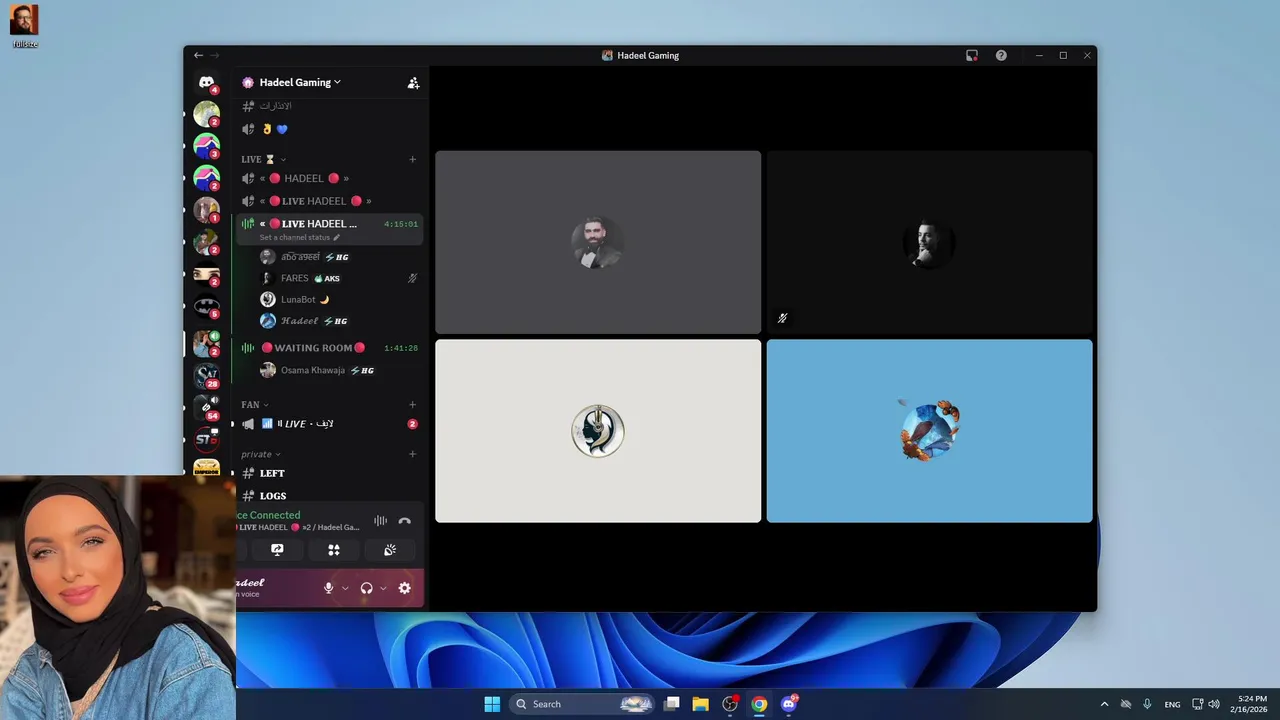
Task: Open microphone input options arrow
Action: coord(345,588)
